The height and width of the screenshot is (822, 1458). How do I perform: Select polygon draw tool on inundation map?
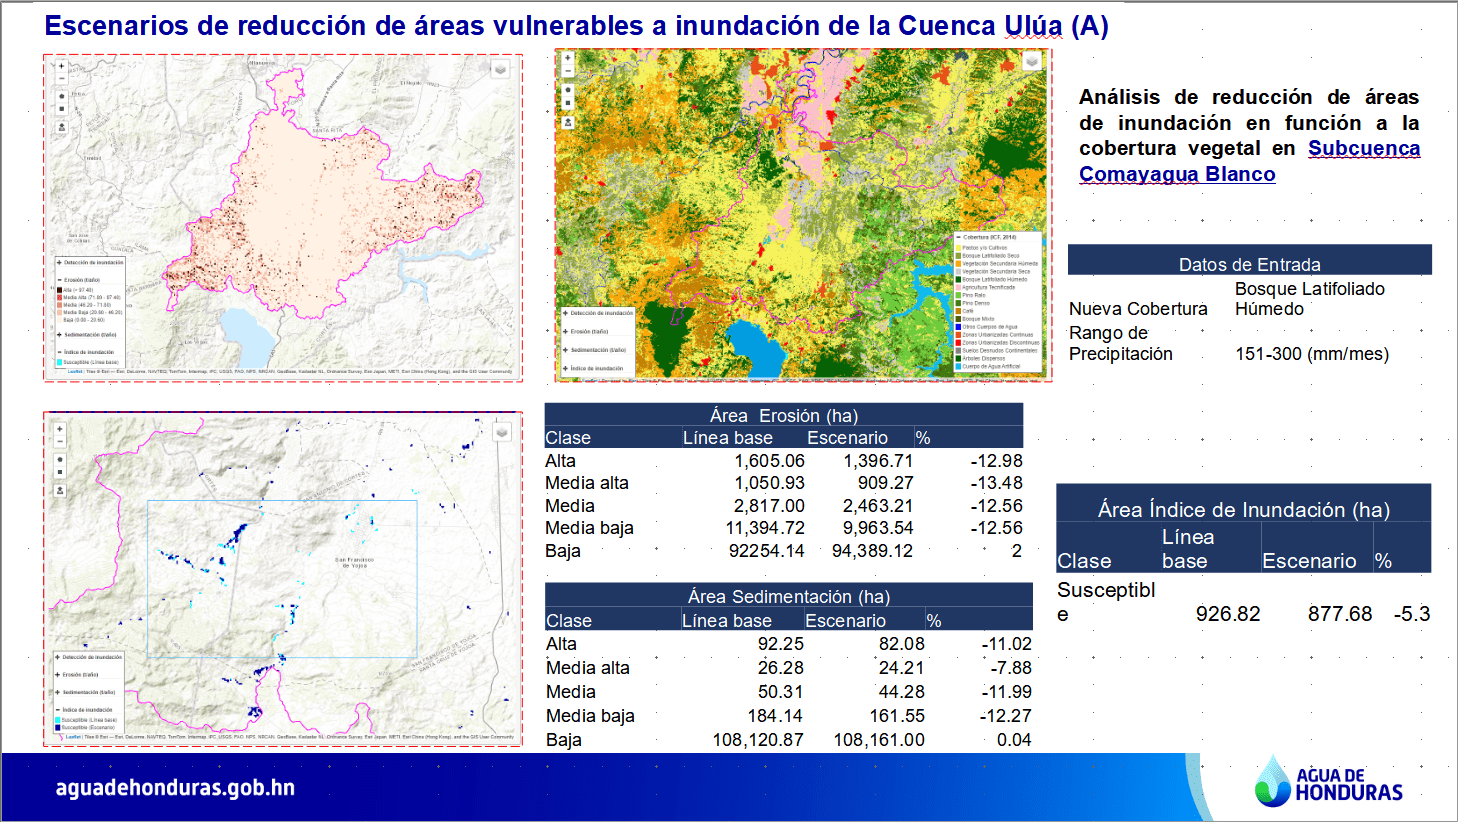pyautogui.click(x=60, y=459)
